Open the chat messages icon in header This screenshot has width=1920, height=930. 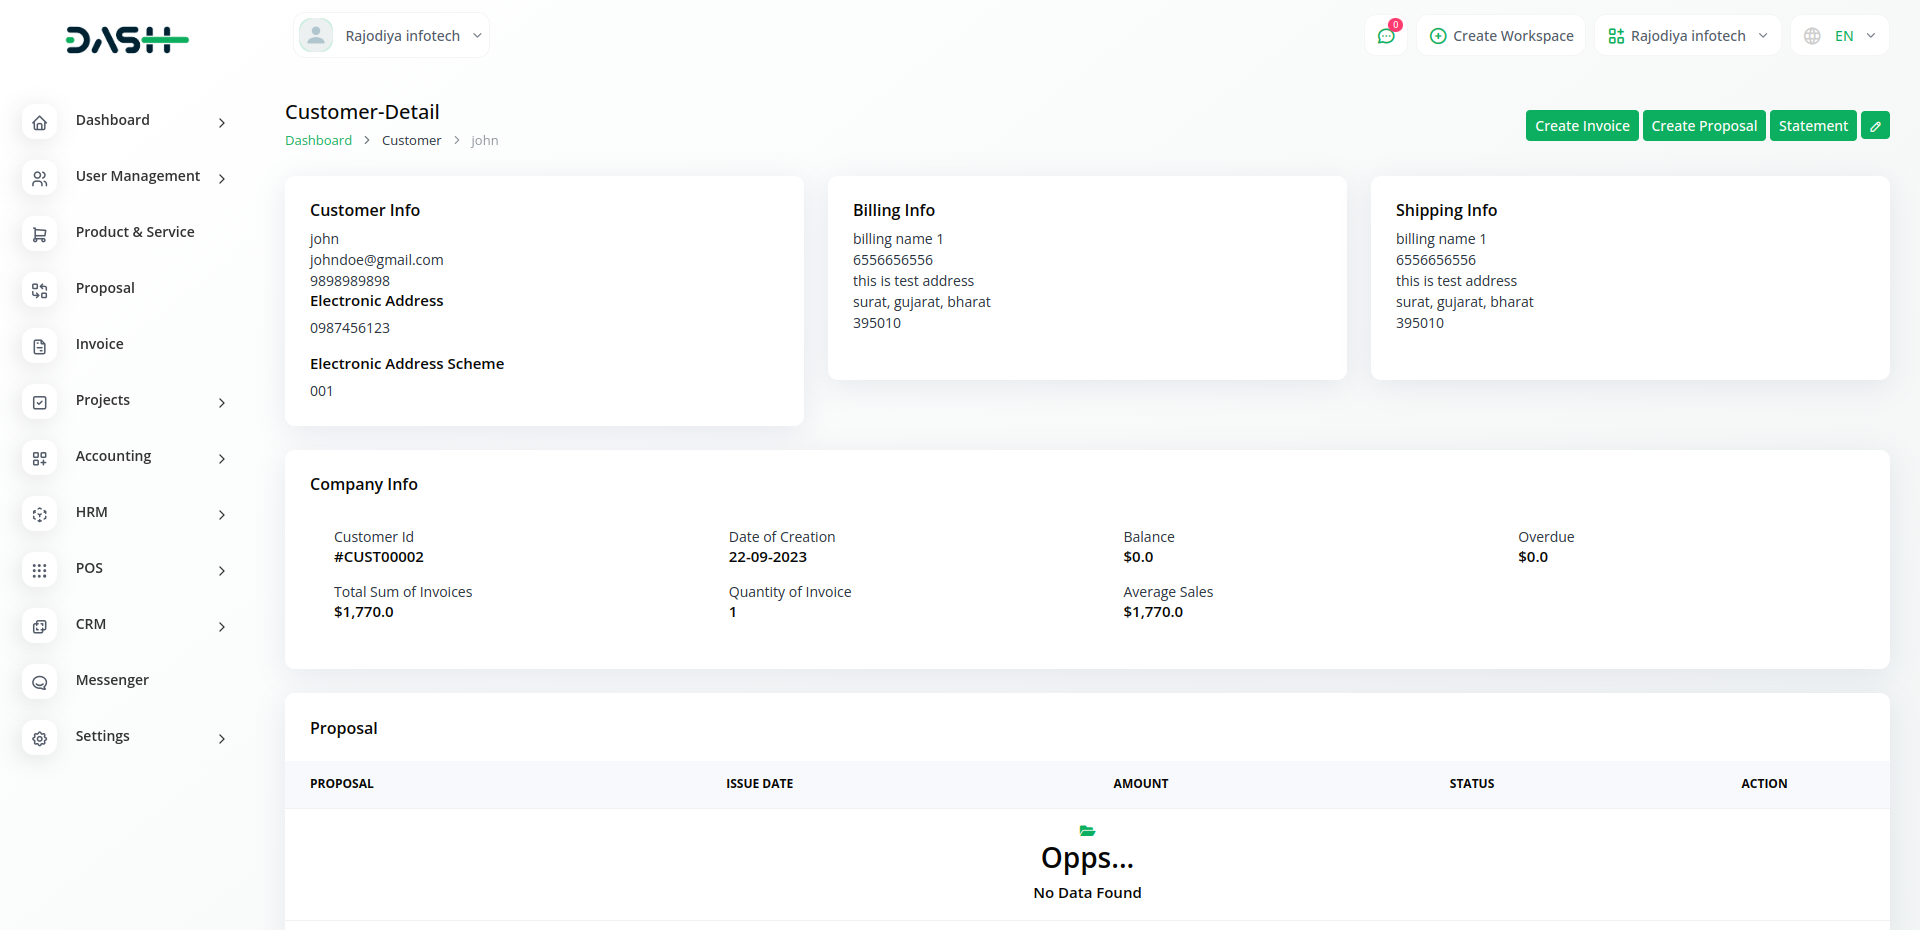click(x=1386, y=36)
